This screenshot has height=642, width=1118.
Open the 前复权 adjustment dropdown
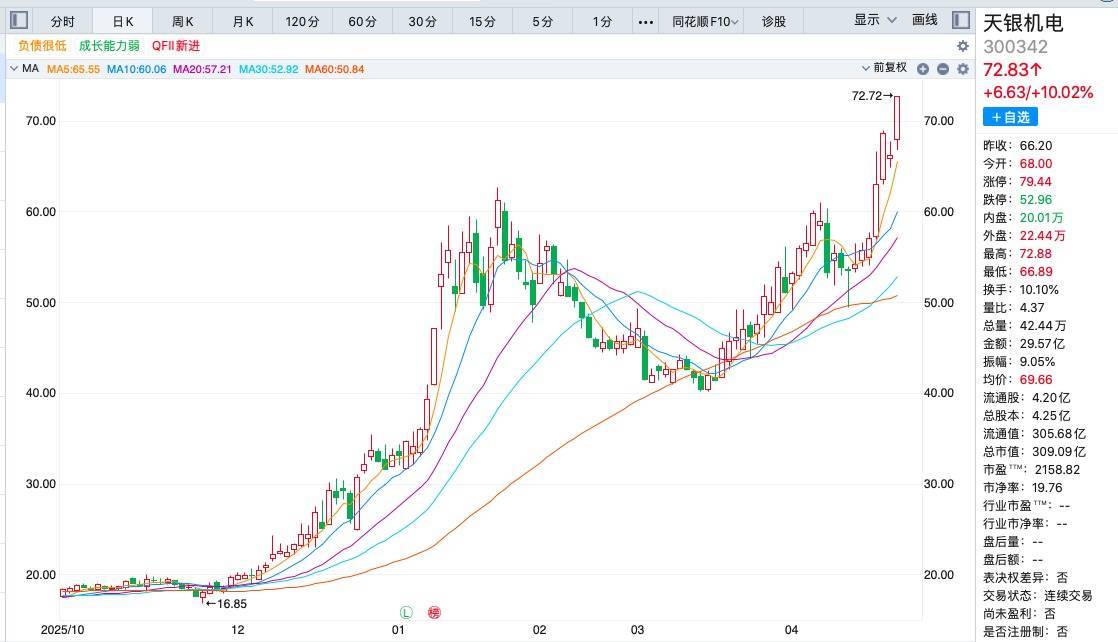point(884,68)
